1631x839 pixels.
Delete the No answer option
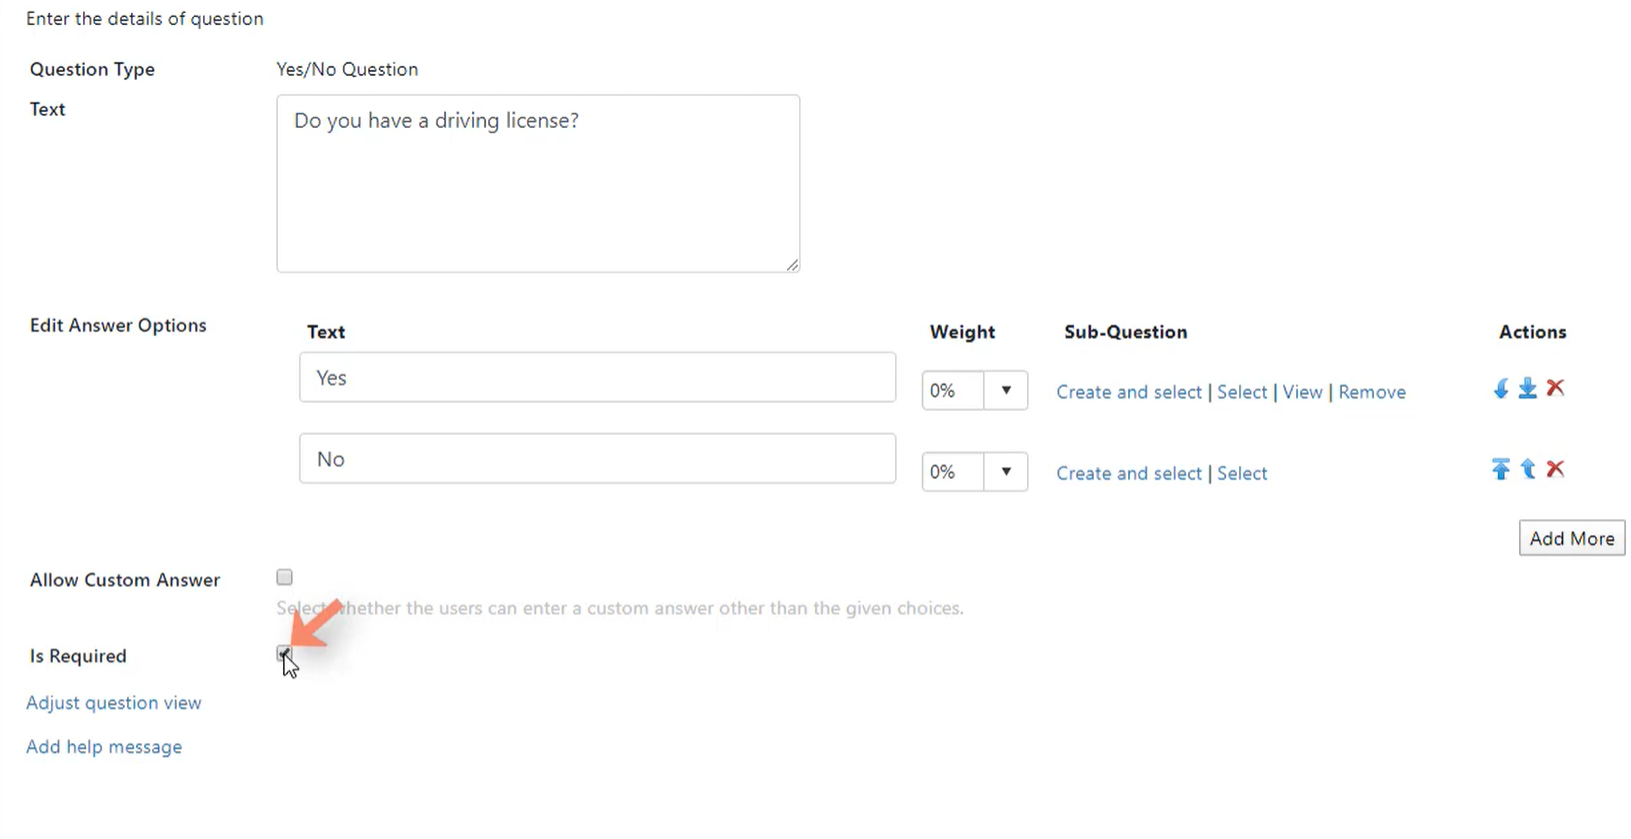tap(1555, 469)
